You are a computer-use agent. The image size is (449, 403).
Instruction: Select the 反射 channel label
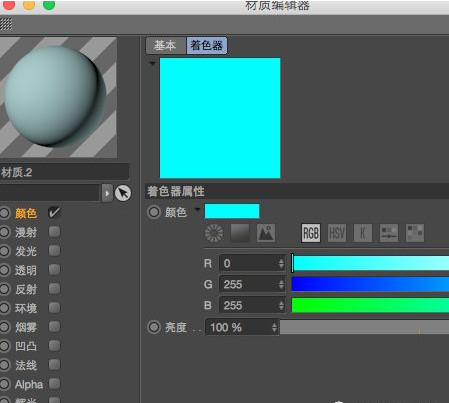click(x=26, y=289)
